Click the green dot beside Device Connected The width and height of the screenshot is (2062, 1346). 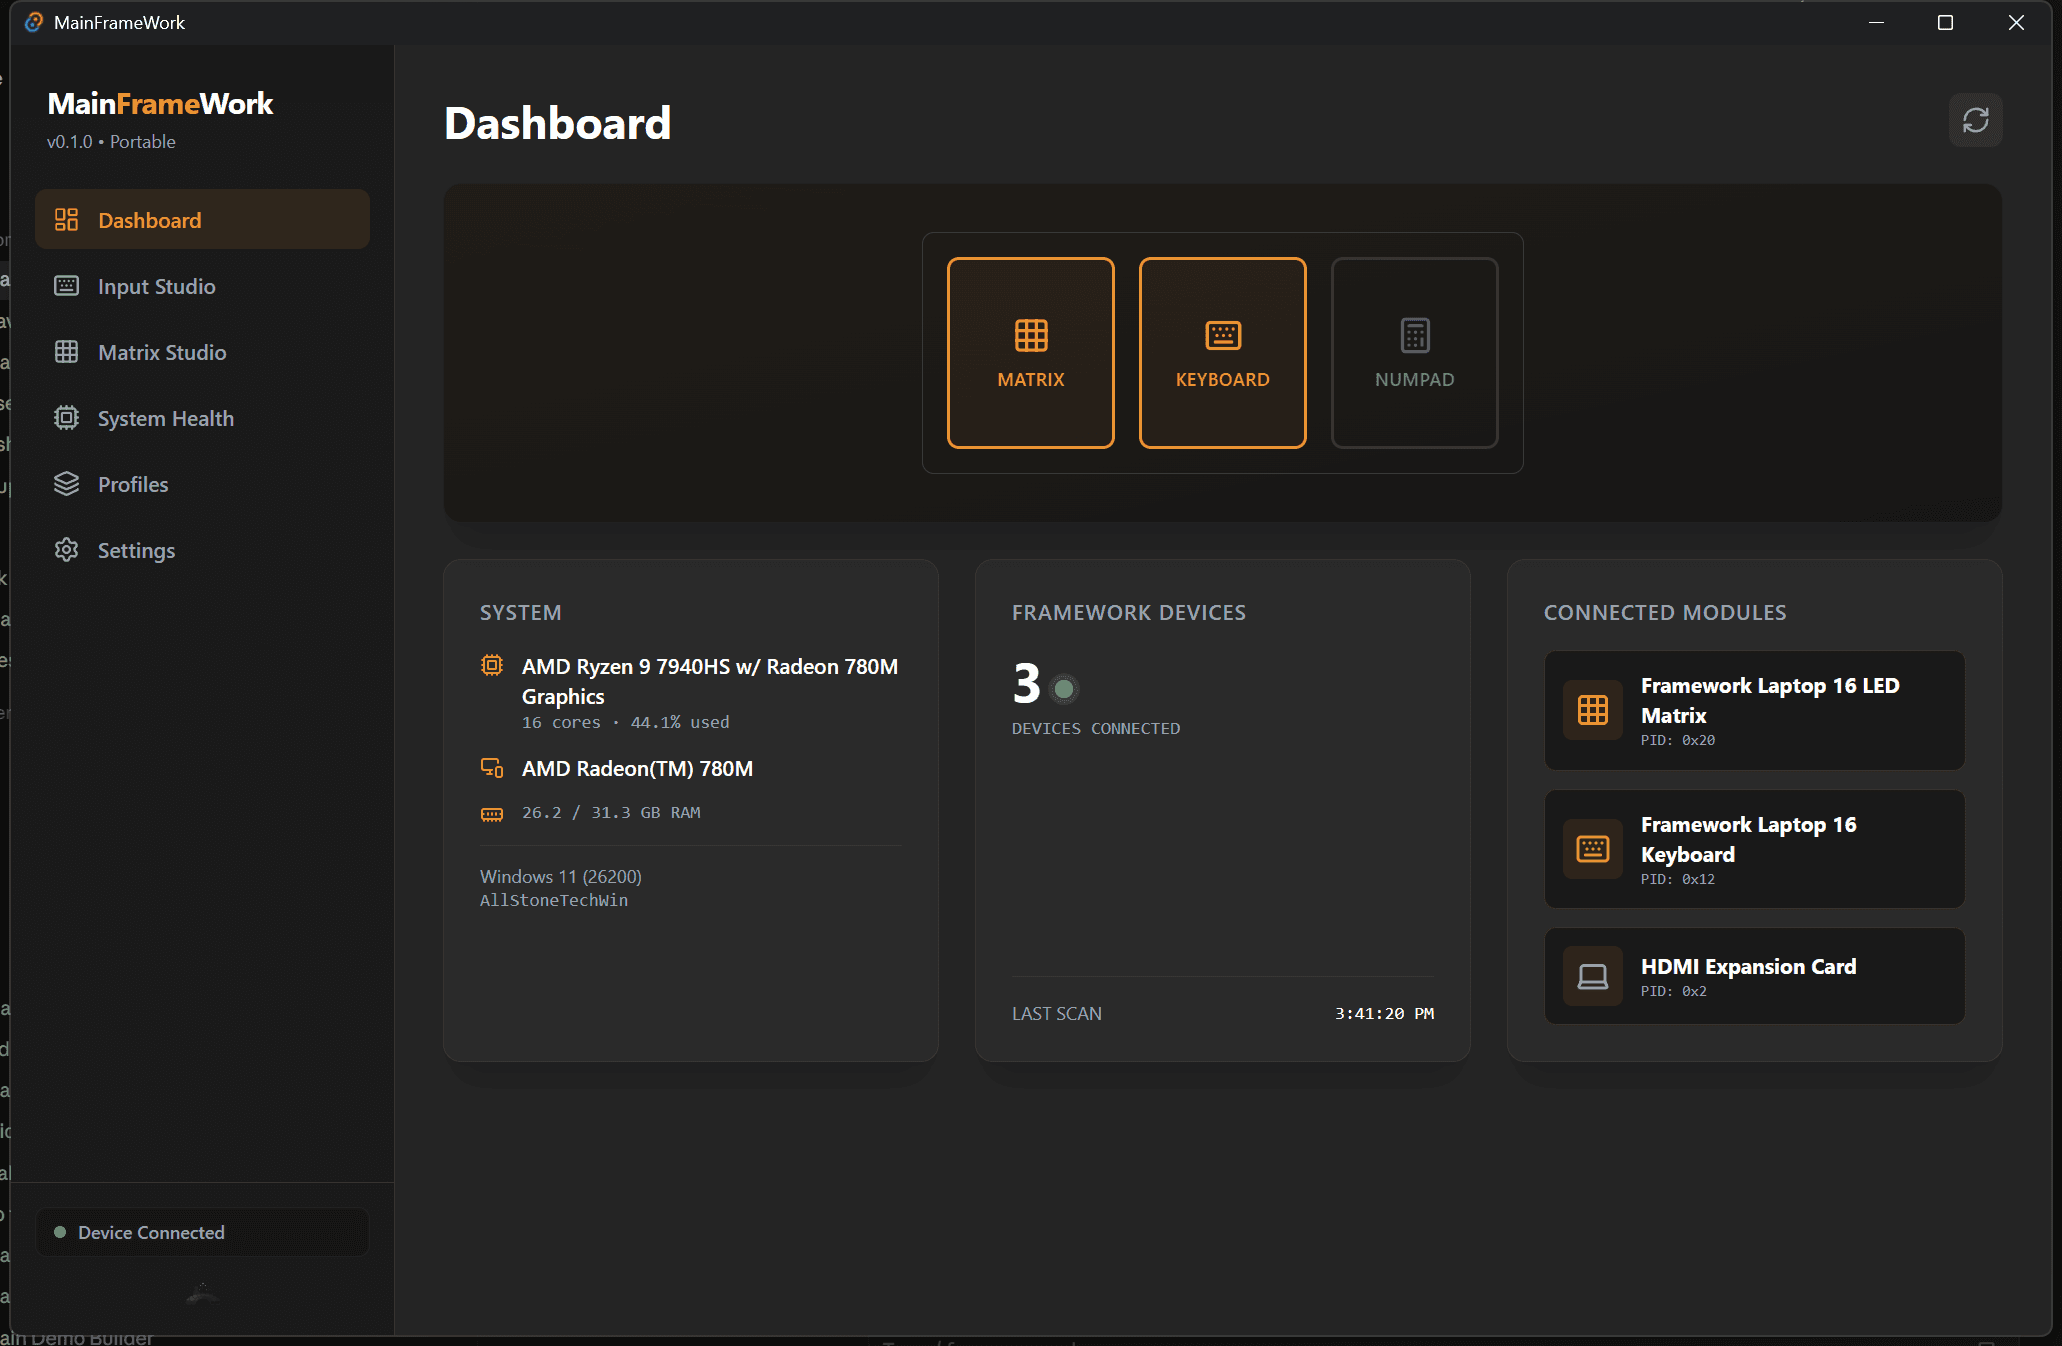[x=60, y=1233]
